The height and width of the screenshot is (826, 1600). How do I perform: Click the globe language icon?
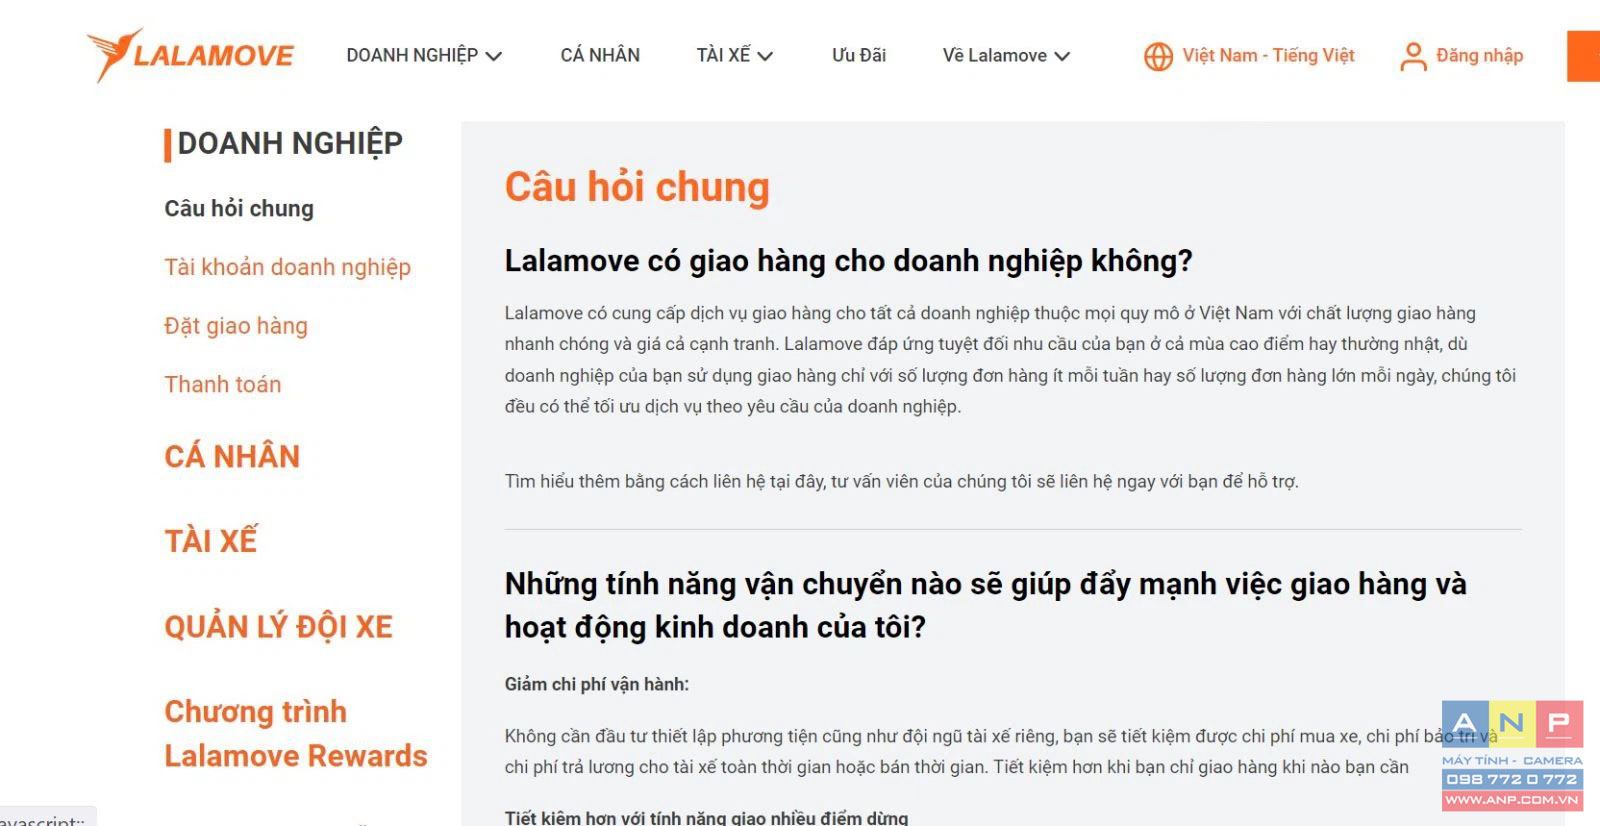pos(1158,57)
